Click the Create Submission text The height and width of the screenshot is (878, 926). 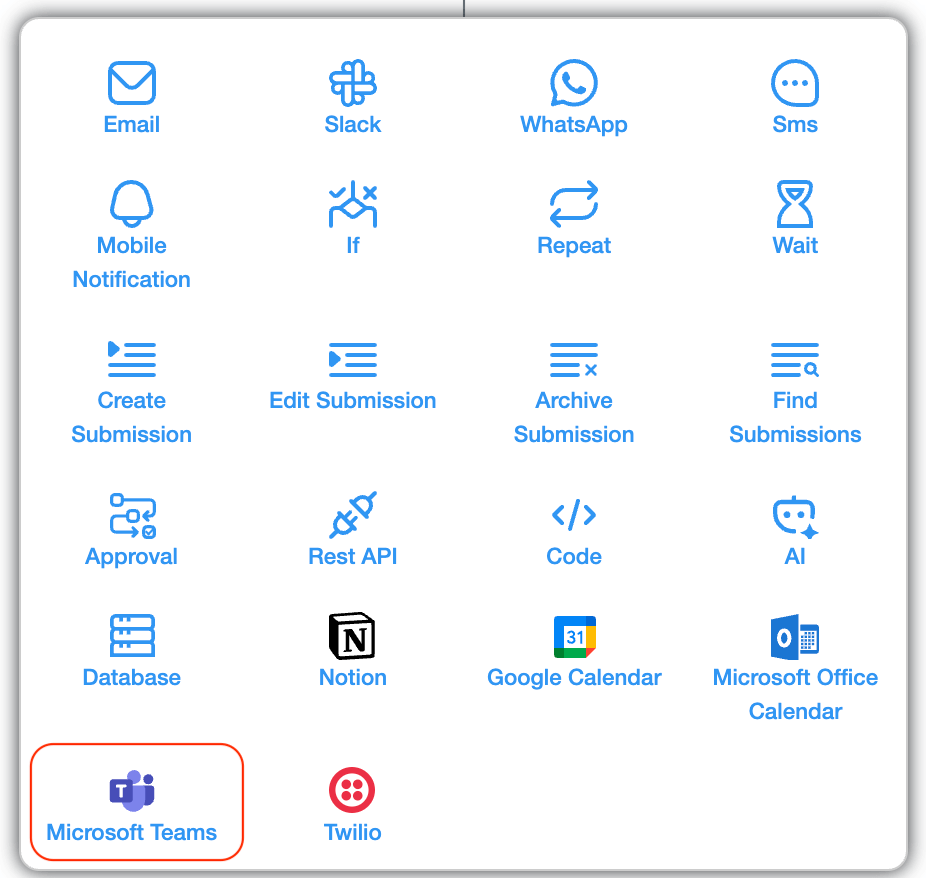(x=132, y=417)
